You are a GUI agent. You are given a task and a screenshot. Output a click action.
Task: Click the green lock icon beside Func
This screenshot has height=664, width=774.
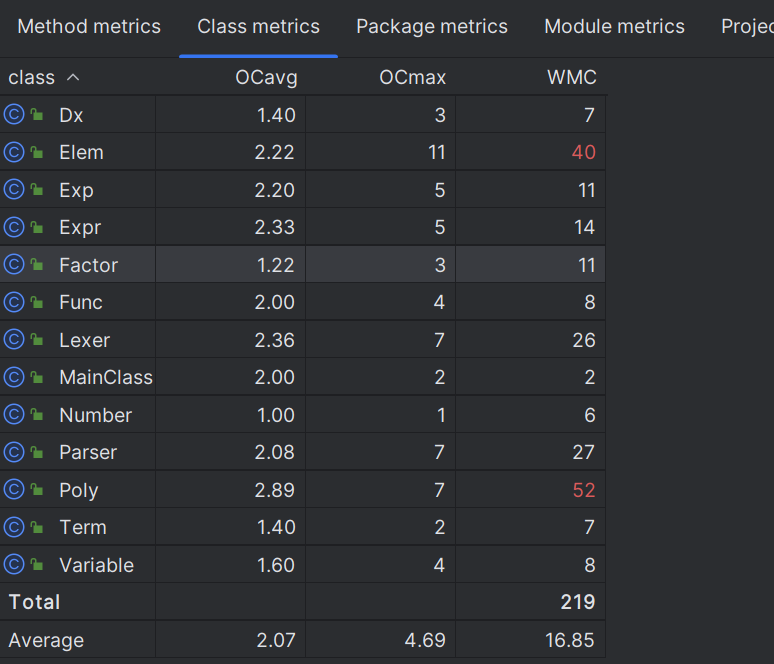(x=37, y=302)
